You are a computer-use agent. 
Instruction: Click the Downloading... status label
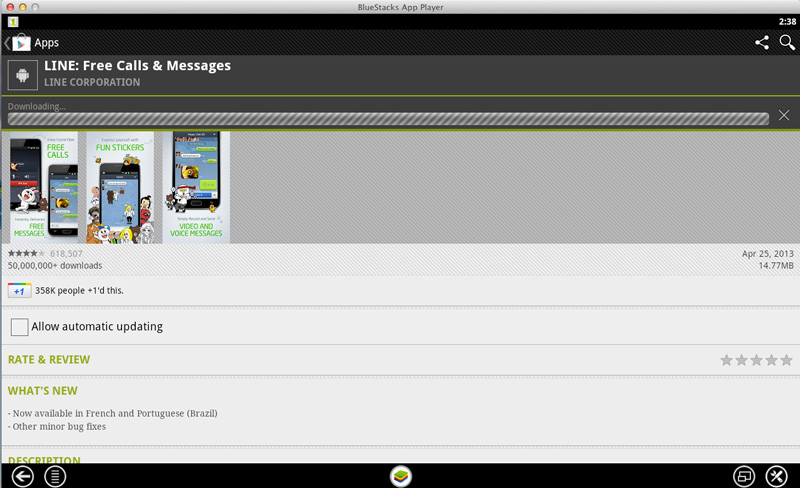pyautogui.click(x=37, y=106)
